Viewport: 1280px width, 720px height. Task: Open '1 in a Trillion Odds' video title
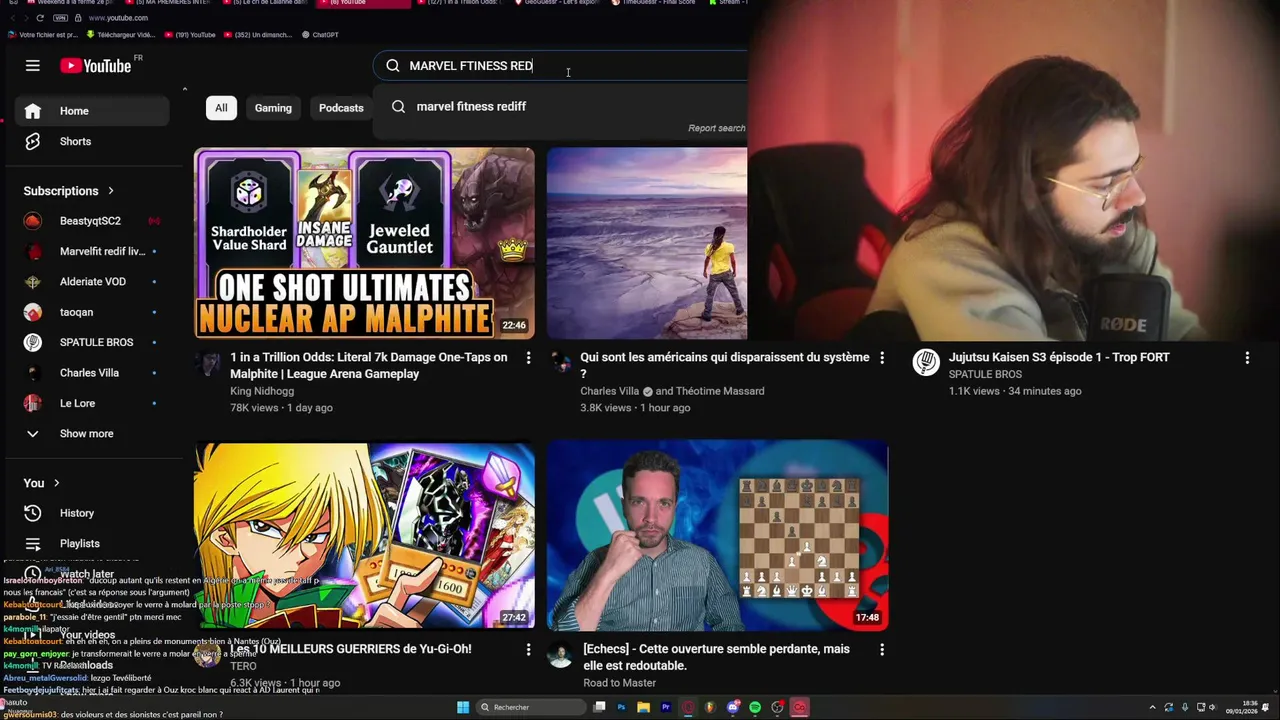click(x=369, y=366)
